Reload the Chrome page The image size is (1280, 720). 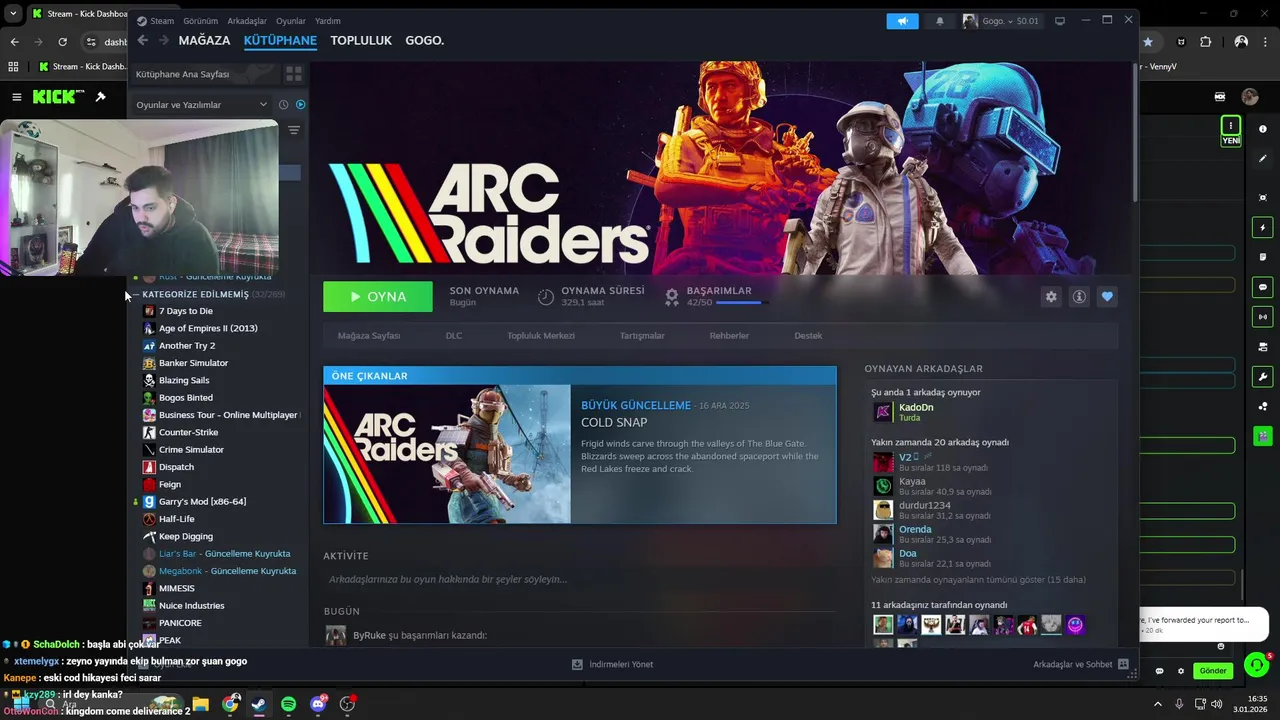point(62,42)
